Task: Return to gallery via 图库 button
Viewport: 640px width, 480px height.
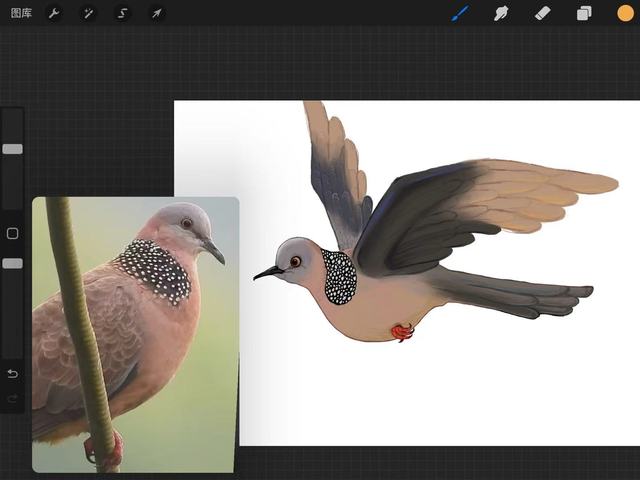Action: (21, 13)
